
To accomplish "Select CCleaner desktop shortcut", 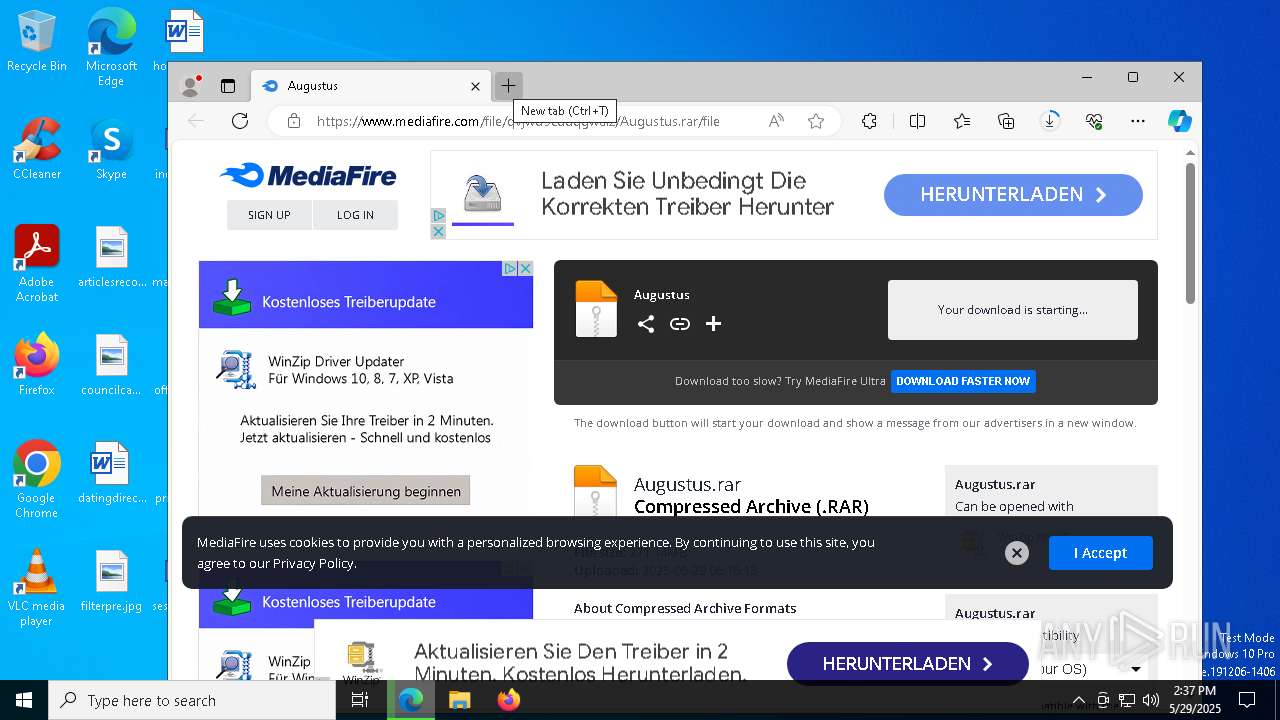I will tap(37, 149).
